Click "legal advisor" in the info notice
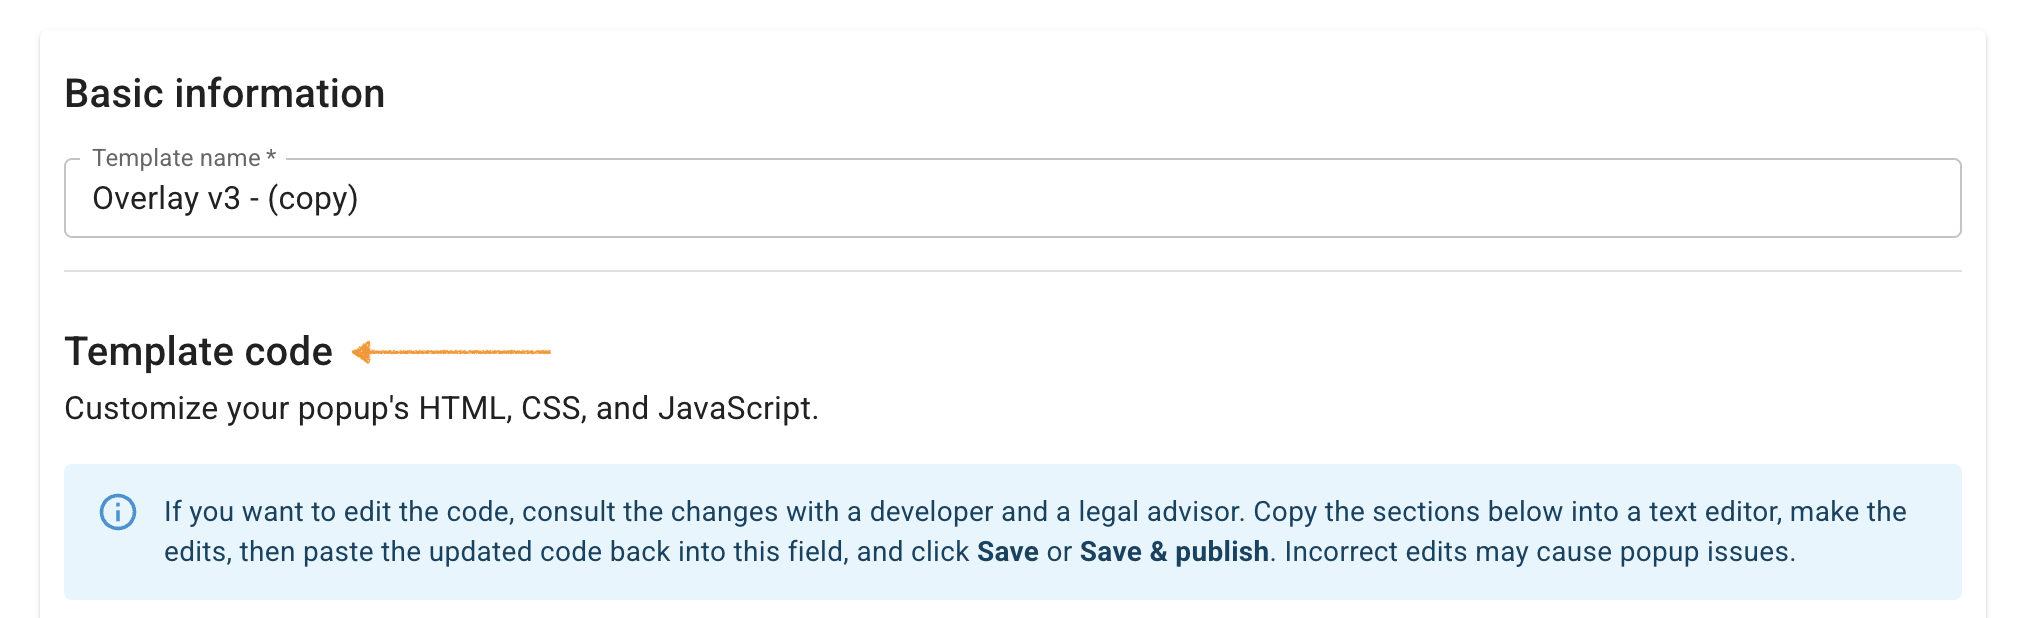 point(1160,512)
